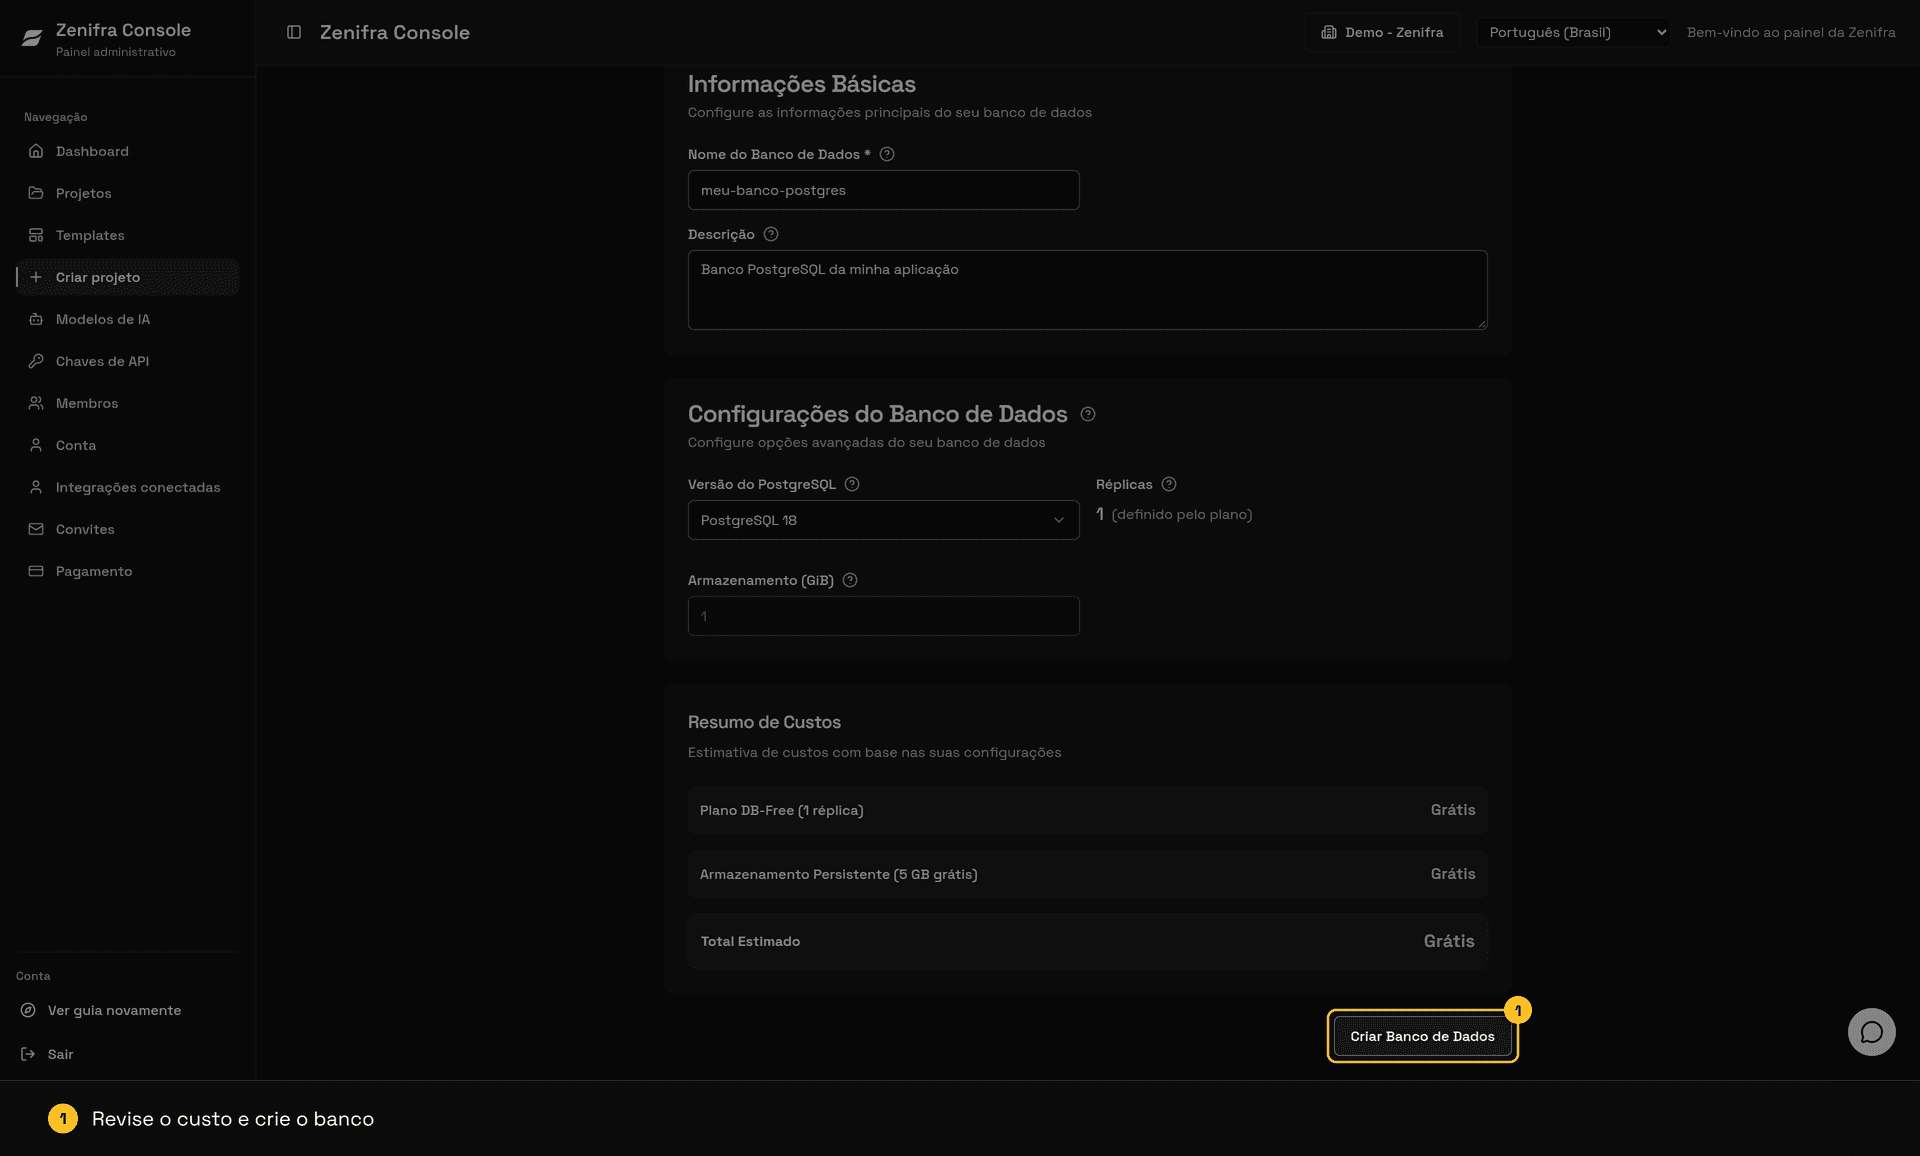Click the Demo - Zenifra organization button
The image size is (1920, 1156).
point(1382,32)
